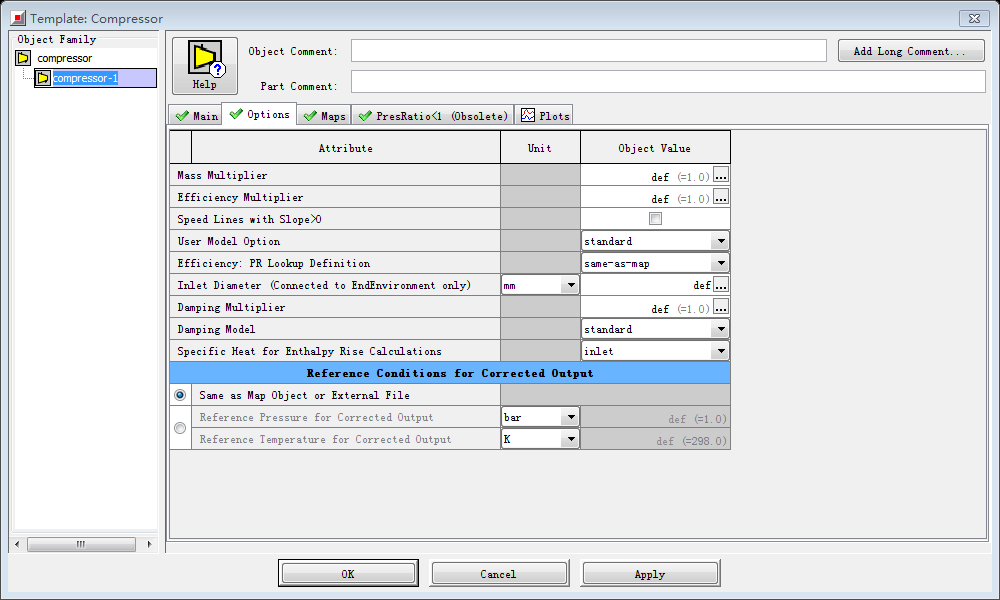Open value selector for Inlet Diameter

(721, 285)
